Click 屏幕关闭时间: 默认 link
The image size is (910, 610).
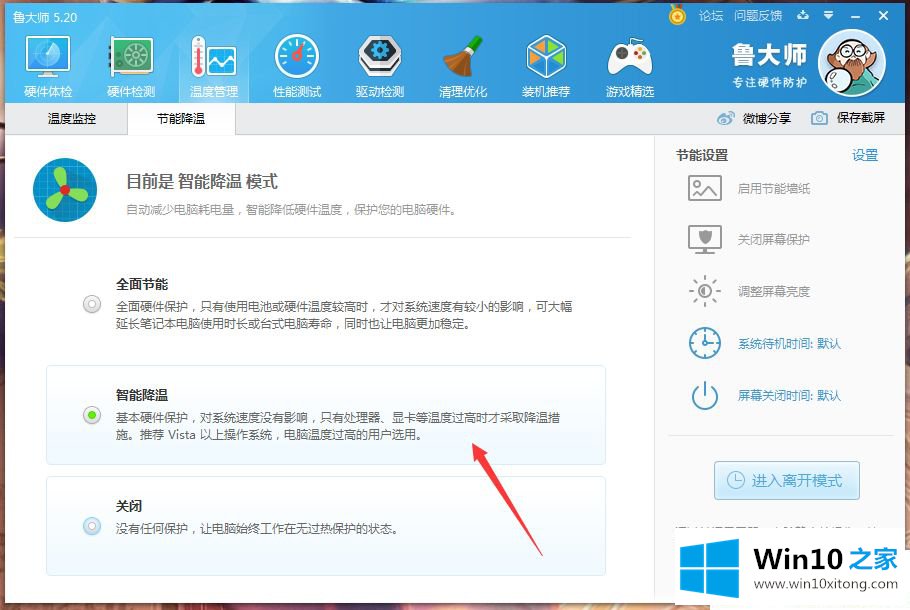click(x=789, y=396)
